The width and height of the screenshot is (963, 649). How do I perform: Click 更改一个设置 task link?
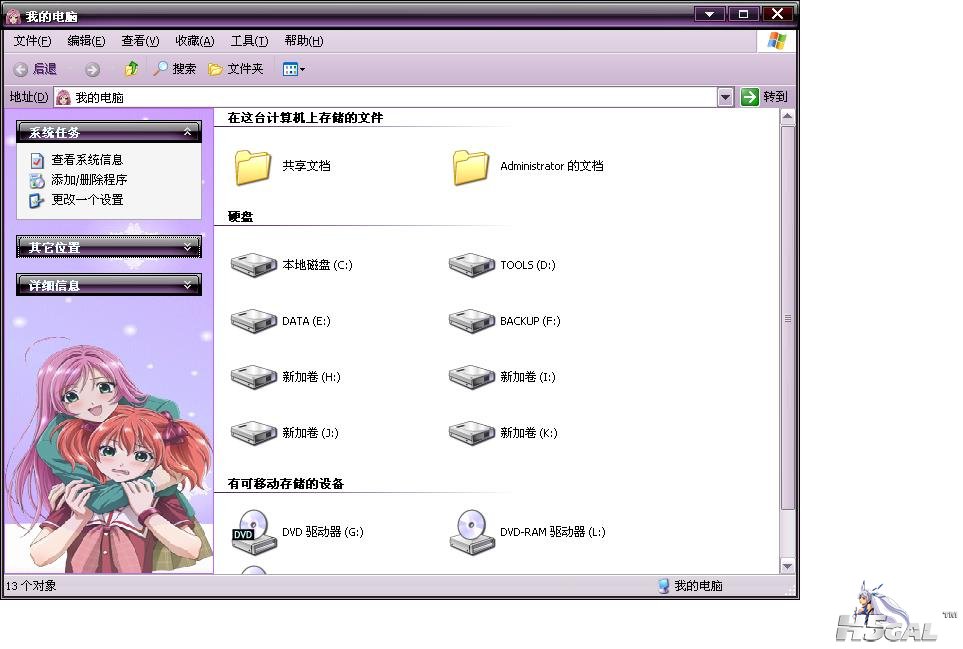tap(87, 200)
